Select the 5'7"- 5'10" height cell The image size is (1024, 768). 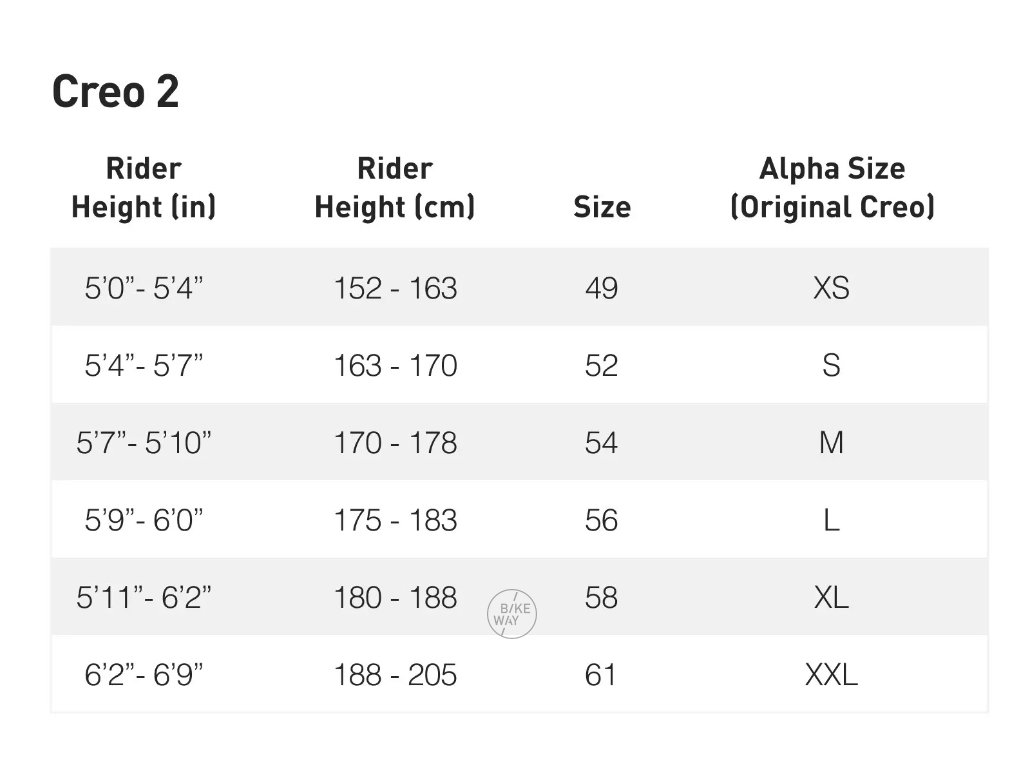(x=144, y=442)
